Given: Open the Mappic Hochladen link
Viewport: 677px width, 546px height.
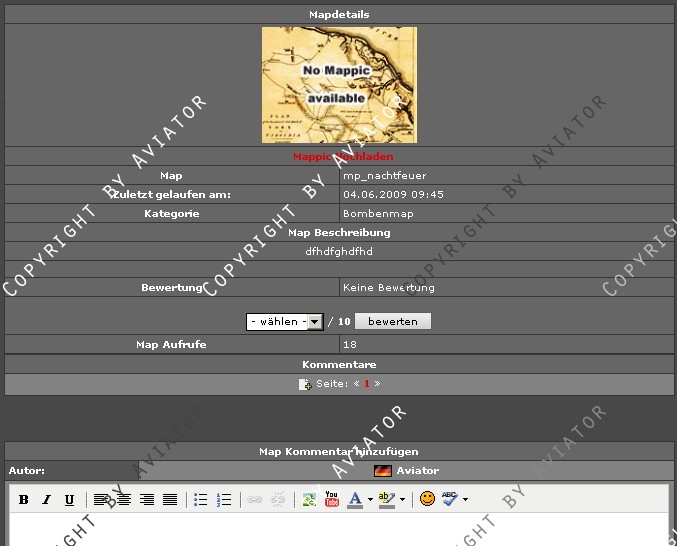Looking at the screenshot, I should coord(343,157).
